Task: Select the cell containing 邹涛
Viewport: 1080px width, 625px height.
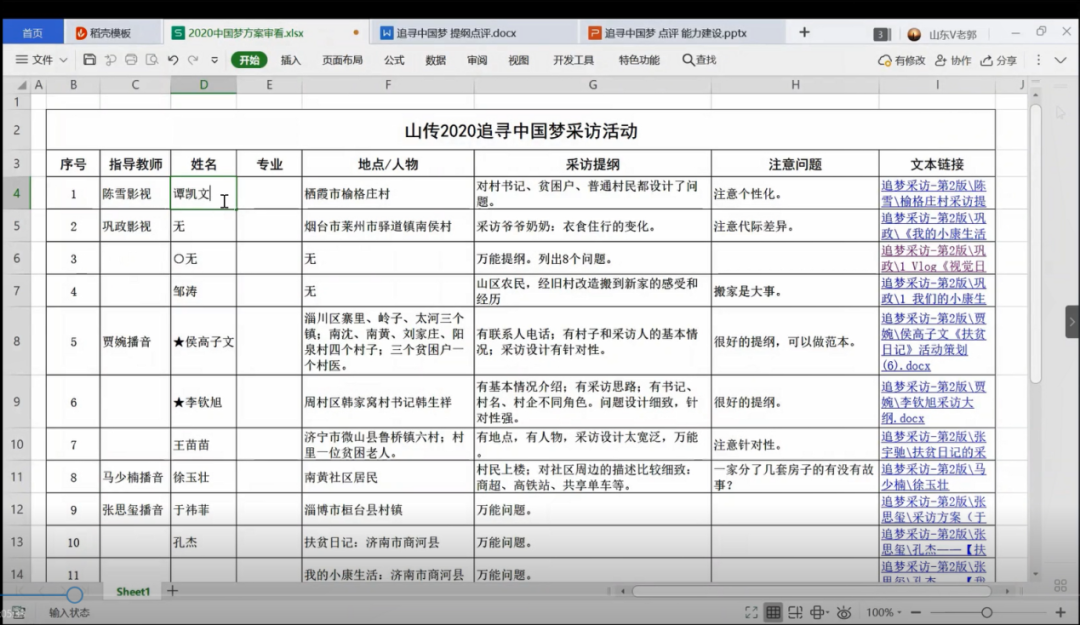Action: 203,291
